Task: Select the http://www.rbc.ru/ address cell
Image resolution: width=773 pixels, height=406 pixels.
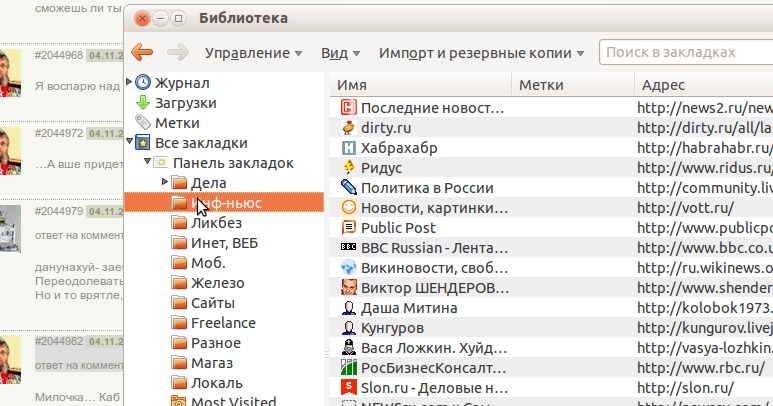Action: pyautogui.click(x=701, y=368)
